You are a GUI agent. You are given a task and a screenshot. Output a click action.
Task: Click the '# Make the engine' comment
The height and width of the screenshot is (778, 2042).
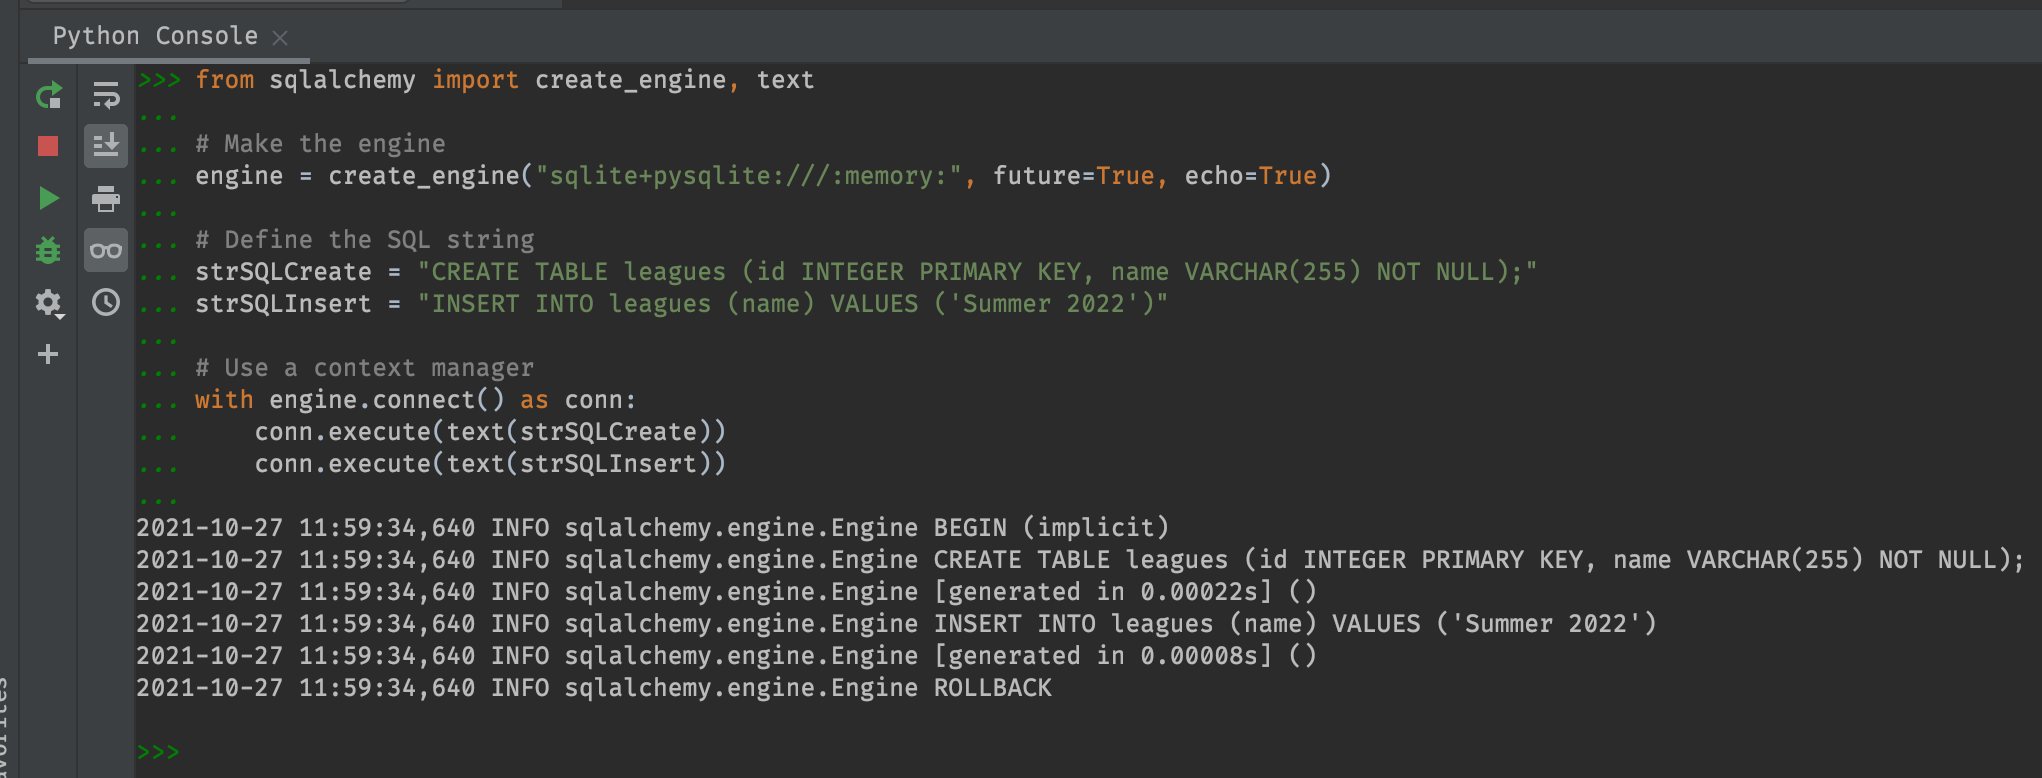(x=320, y=144)
